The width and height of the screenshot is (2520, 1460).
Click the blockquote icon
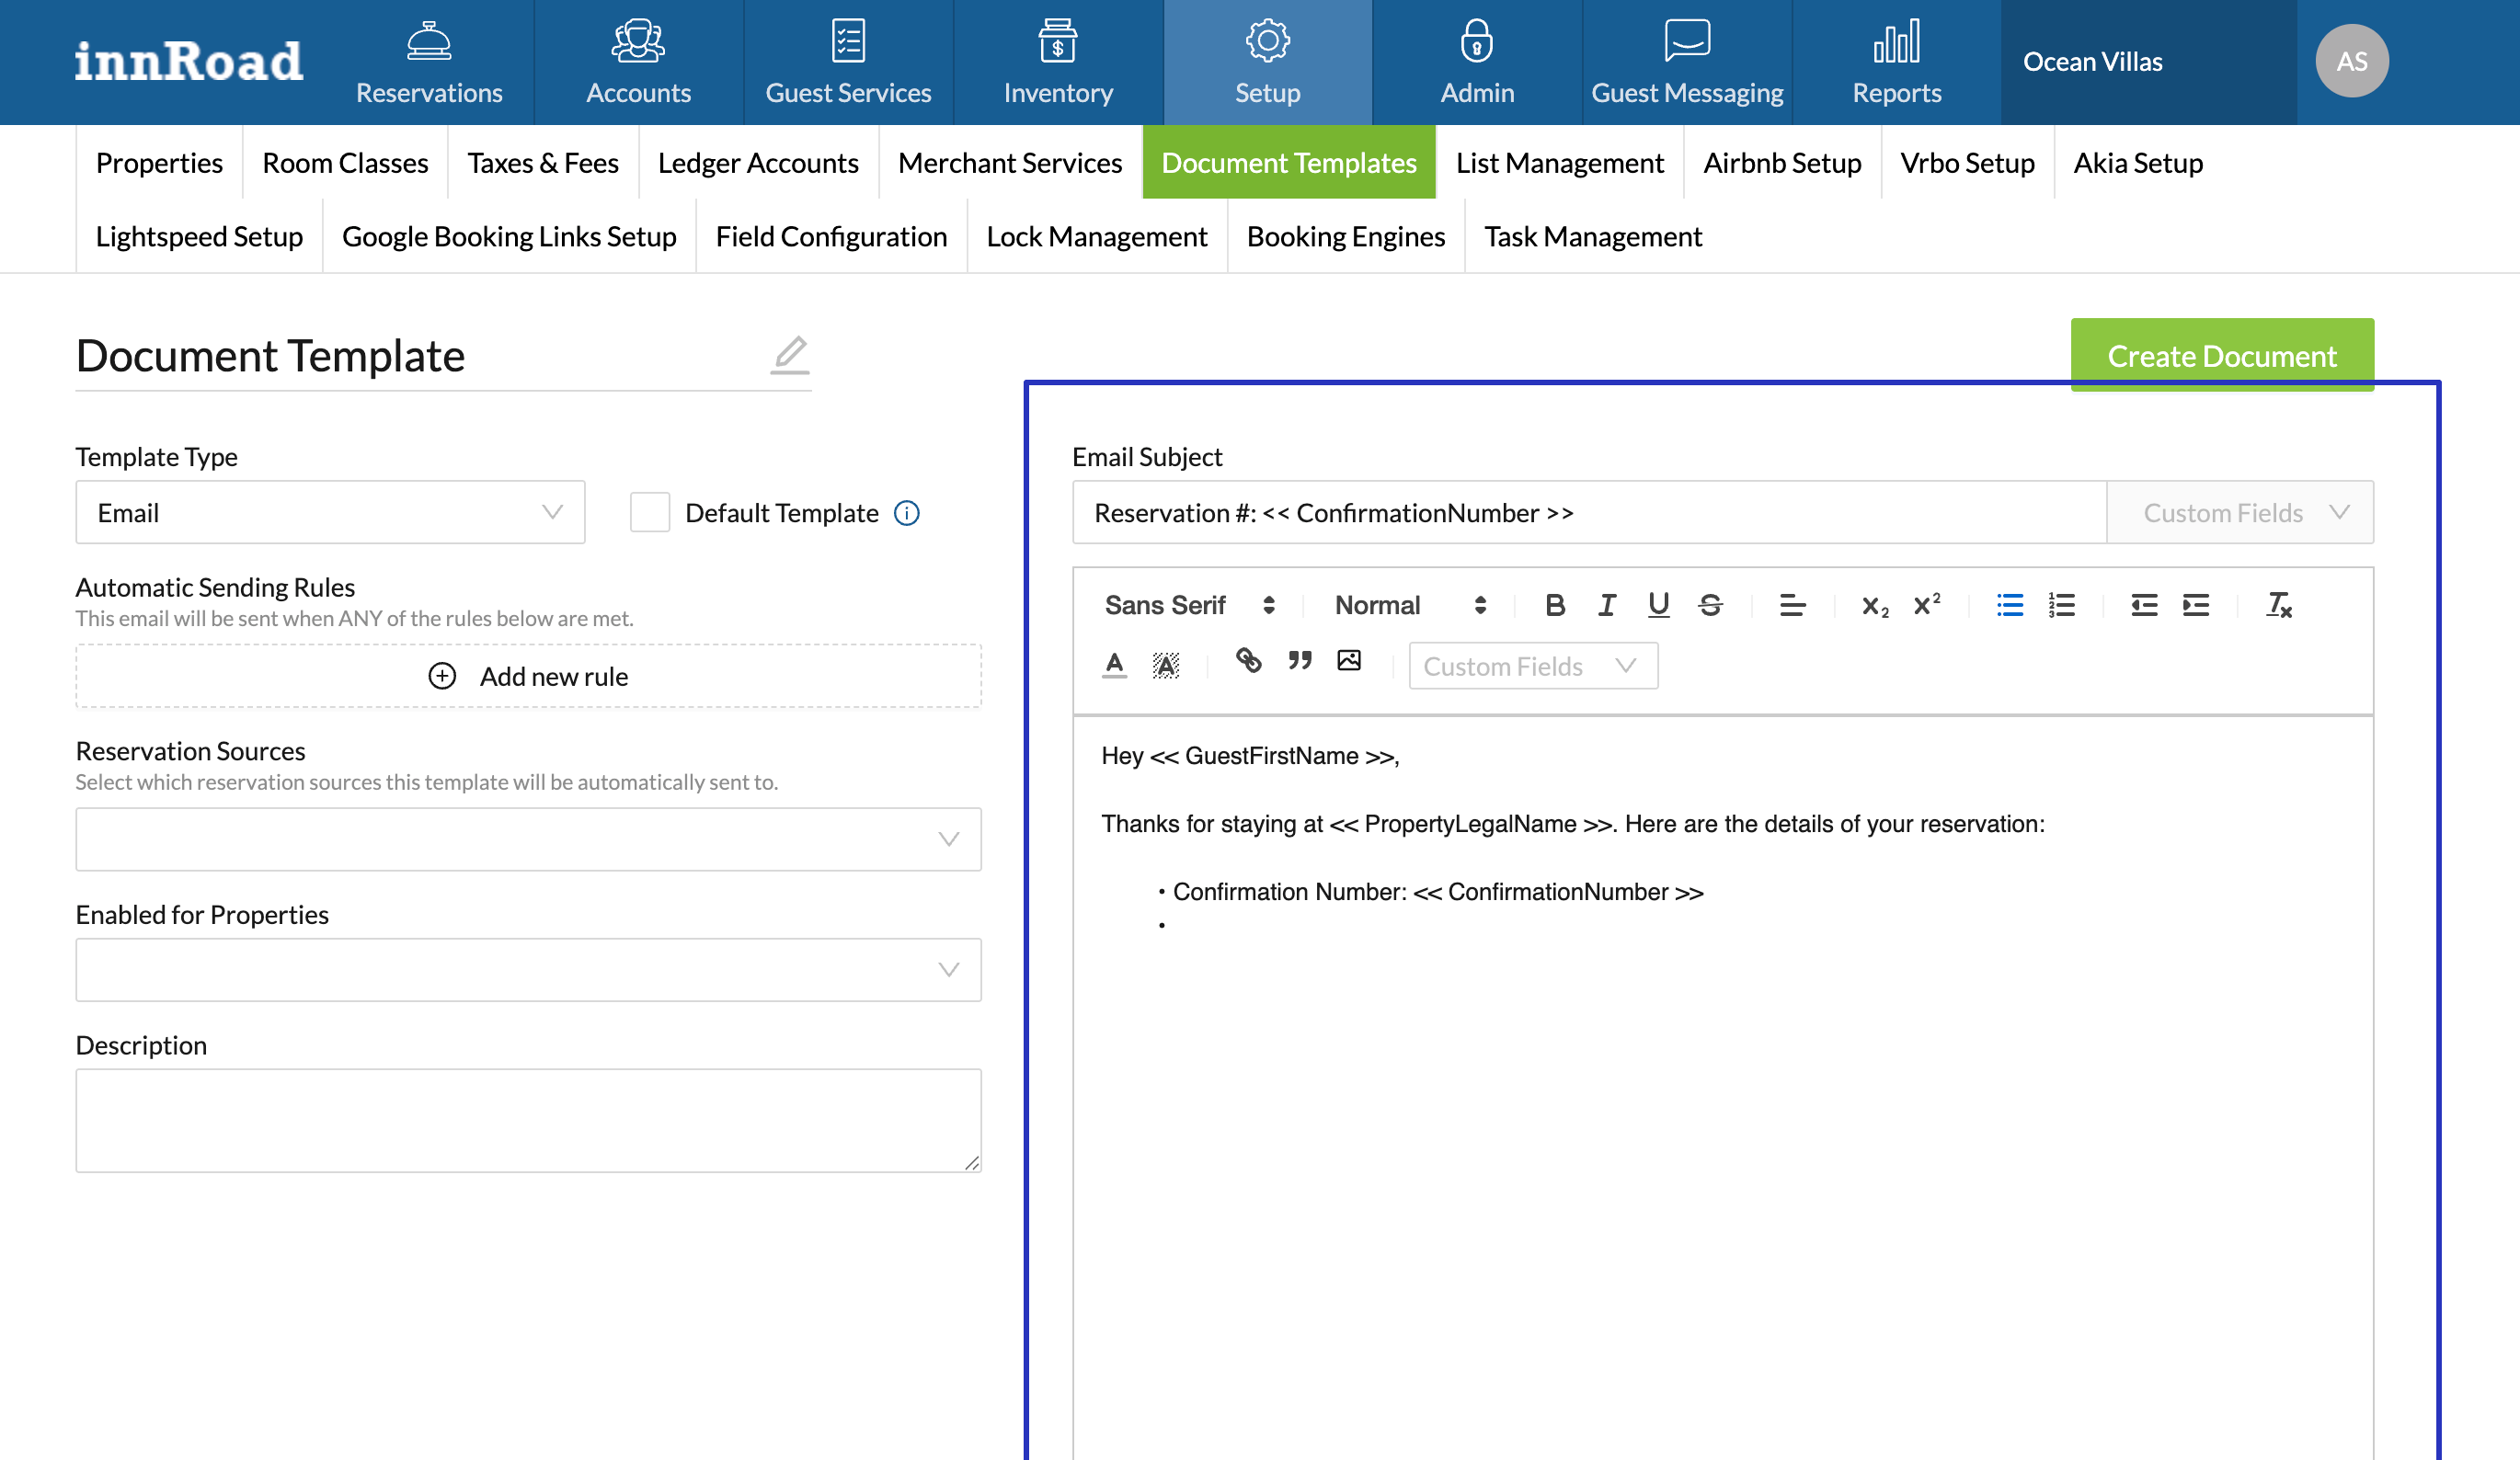point(1299,660)
